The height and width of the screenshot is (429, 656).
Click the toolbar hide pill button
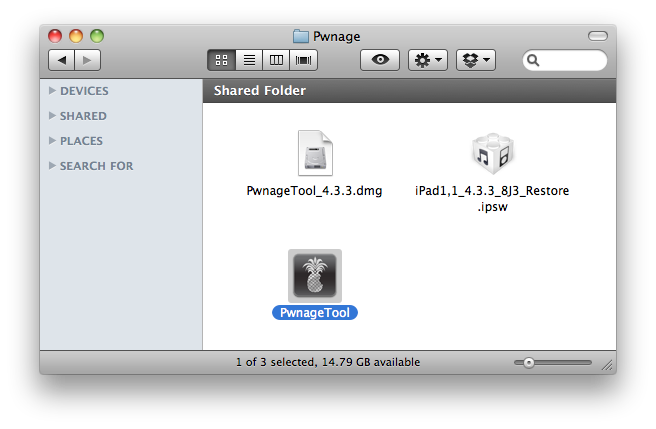597,36
